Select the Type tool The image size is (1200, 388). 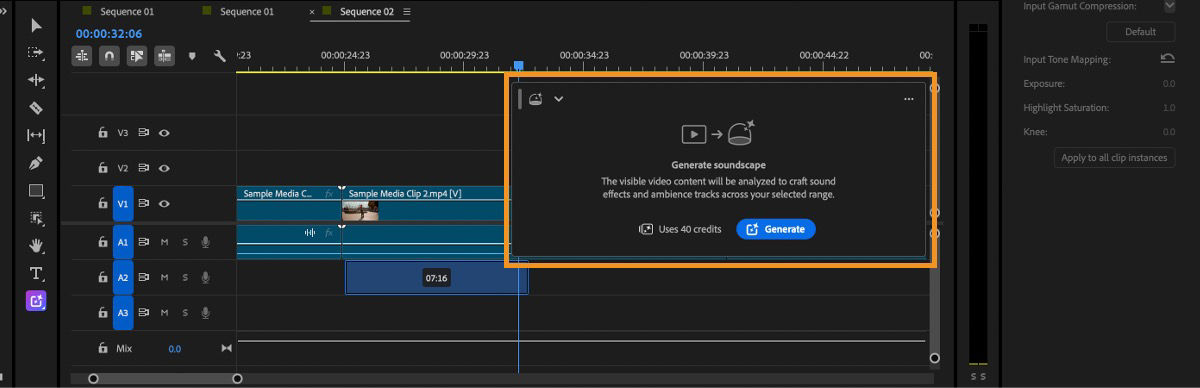click(x=36, y=273)
